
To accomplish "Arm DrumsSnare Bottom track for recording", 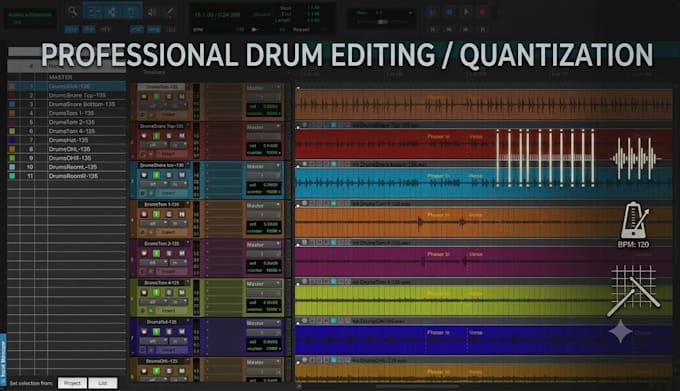I will click(x=144, y=175).
